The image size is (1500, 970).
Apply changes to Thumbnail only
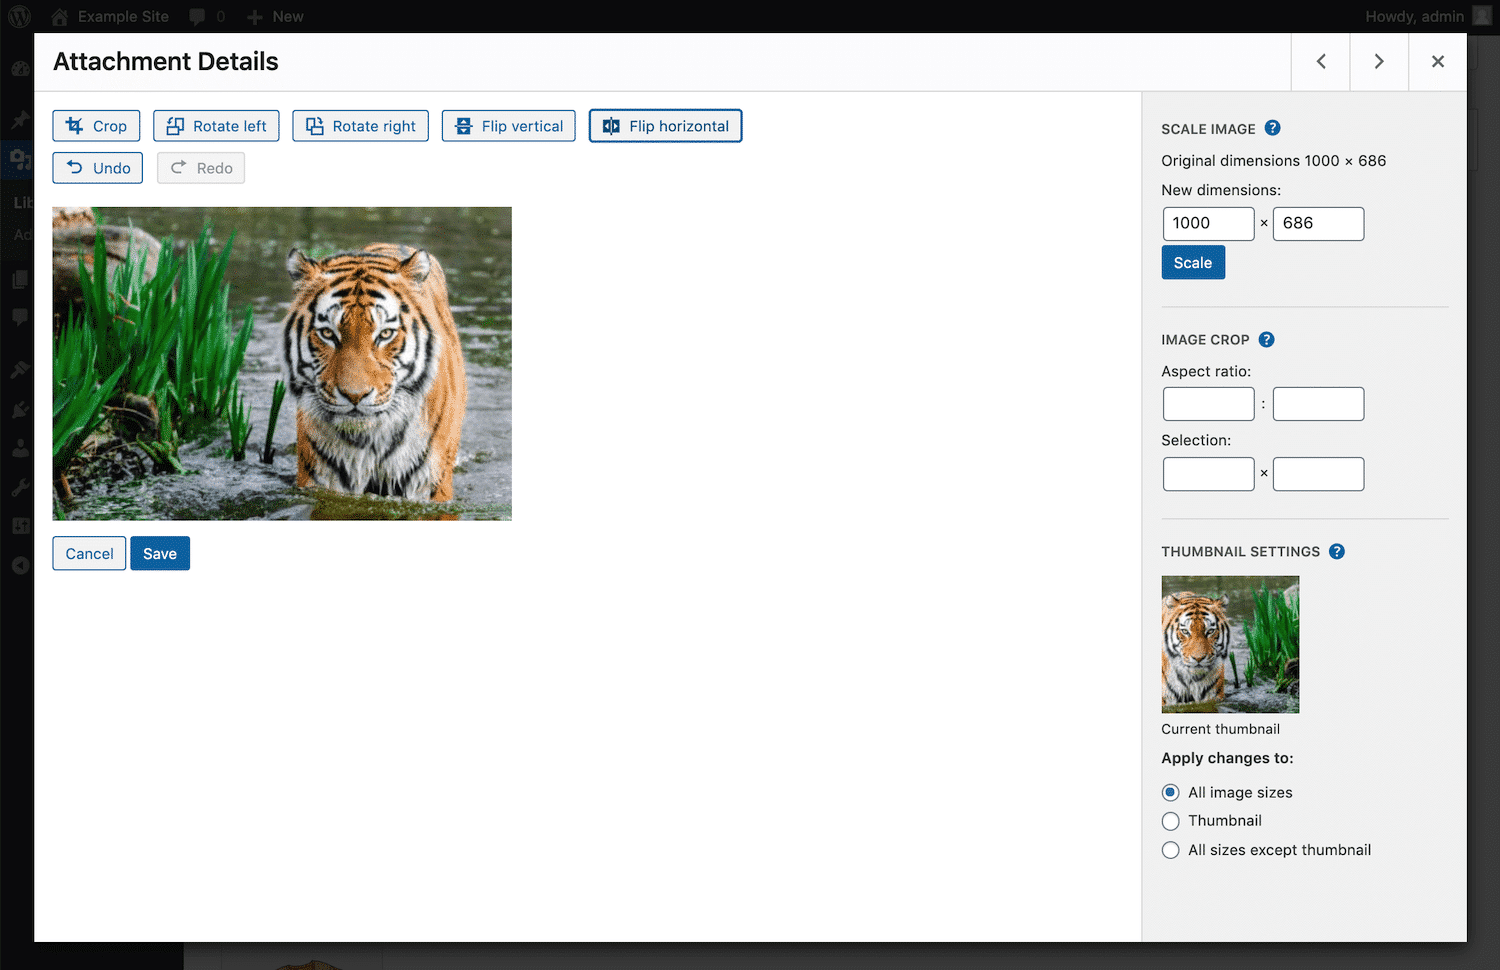coord(1170,821)
